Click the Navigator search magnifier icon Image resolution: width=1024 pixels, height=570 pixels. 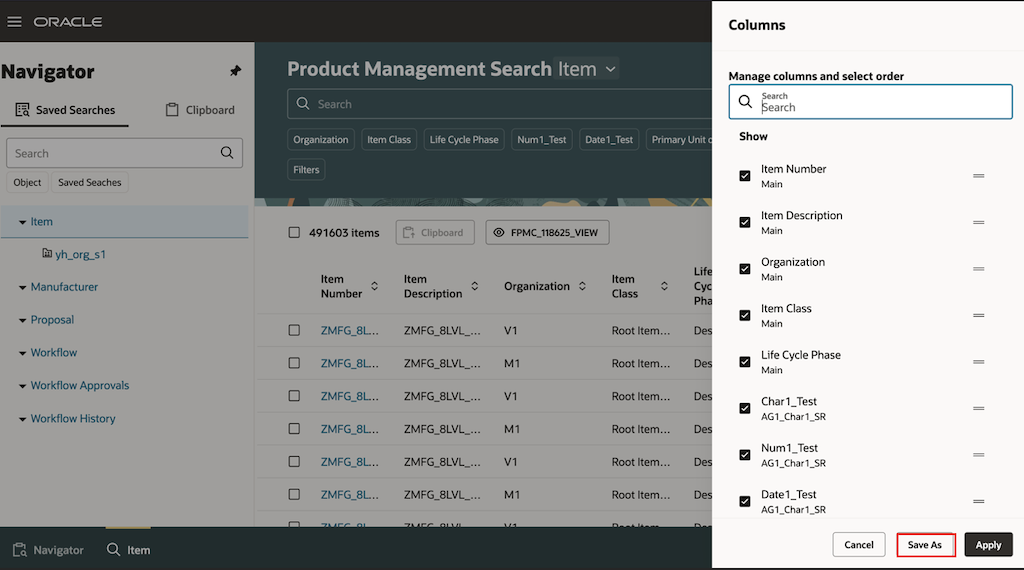227,153
